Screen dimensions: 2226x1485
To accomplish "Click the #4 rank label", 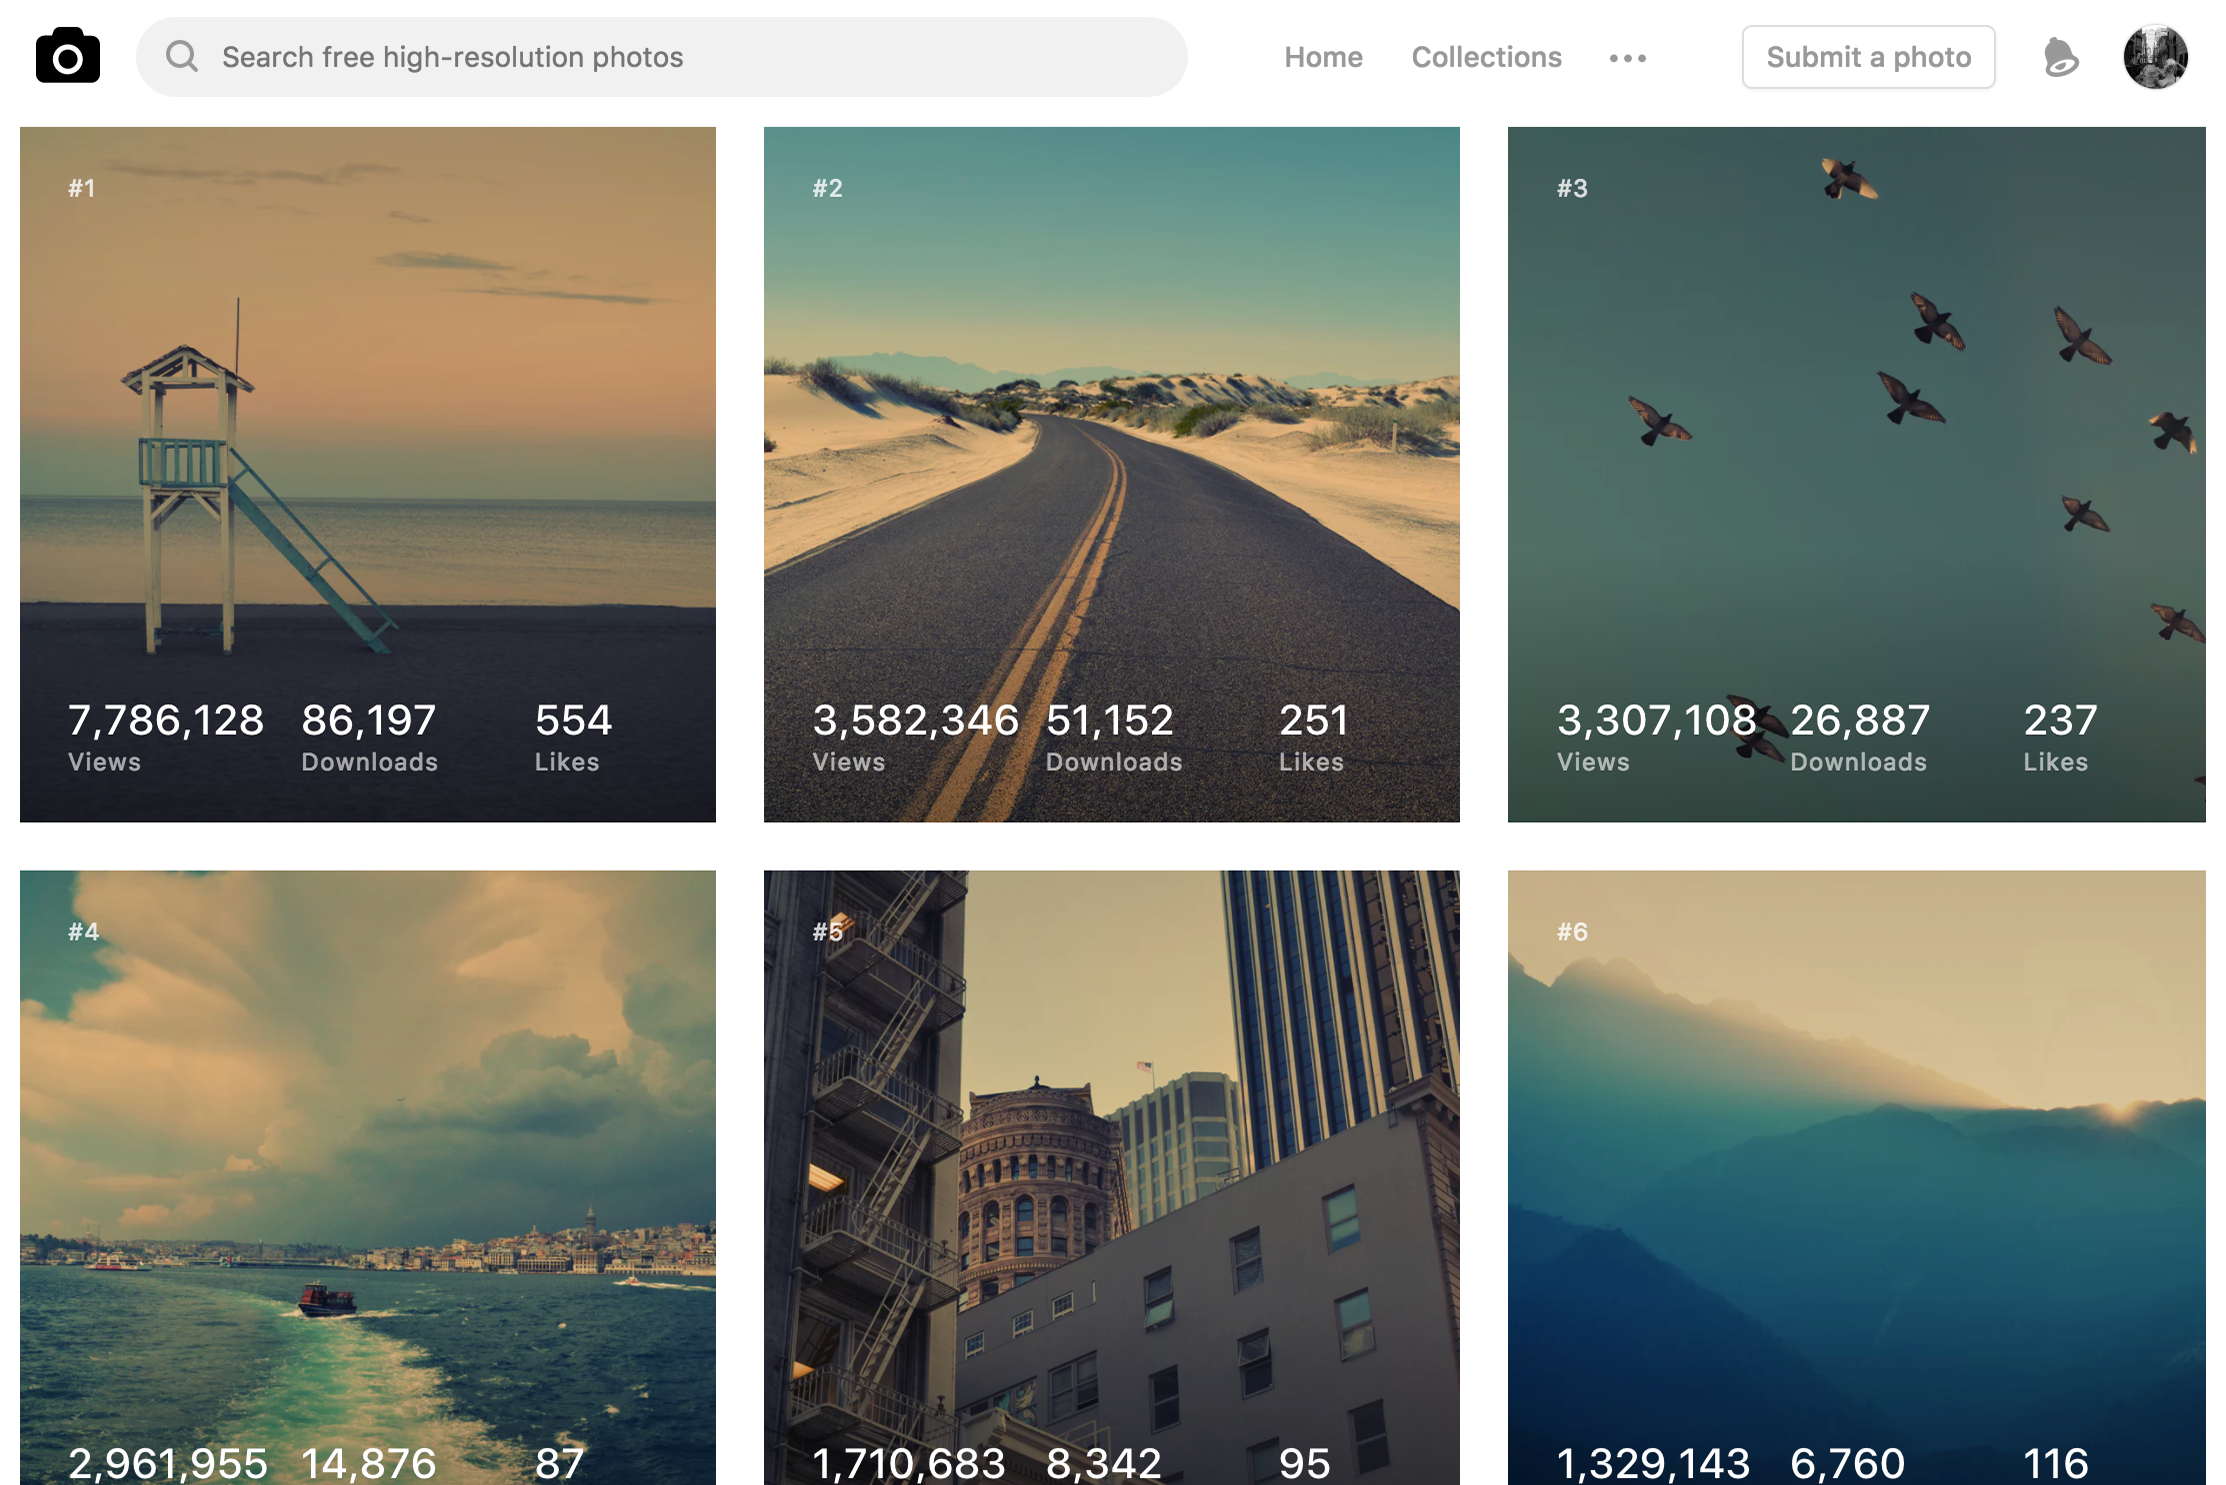I will [x=84, y=932].
